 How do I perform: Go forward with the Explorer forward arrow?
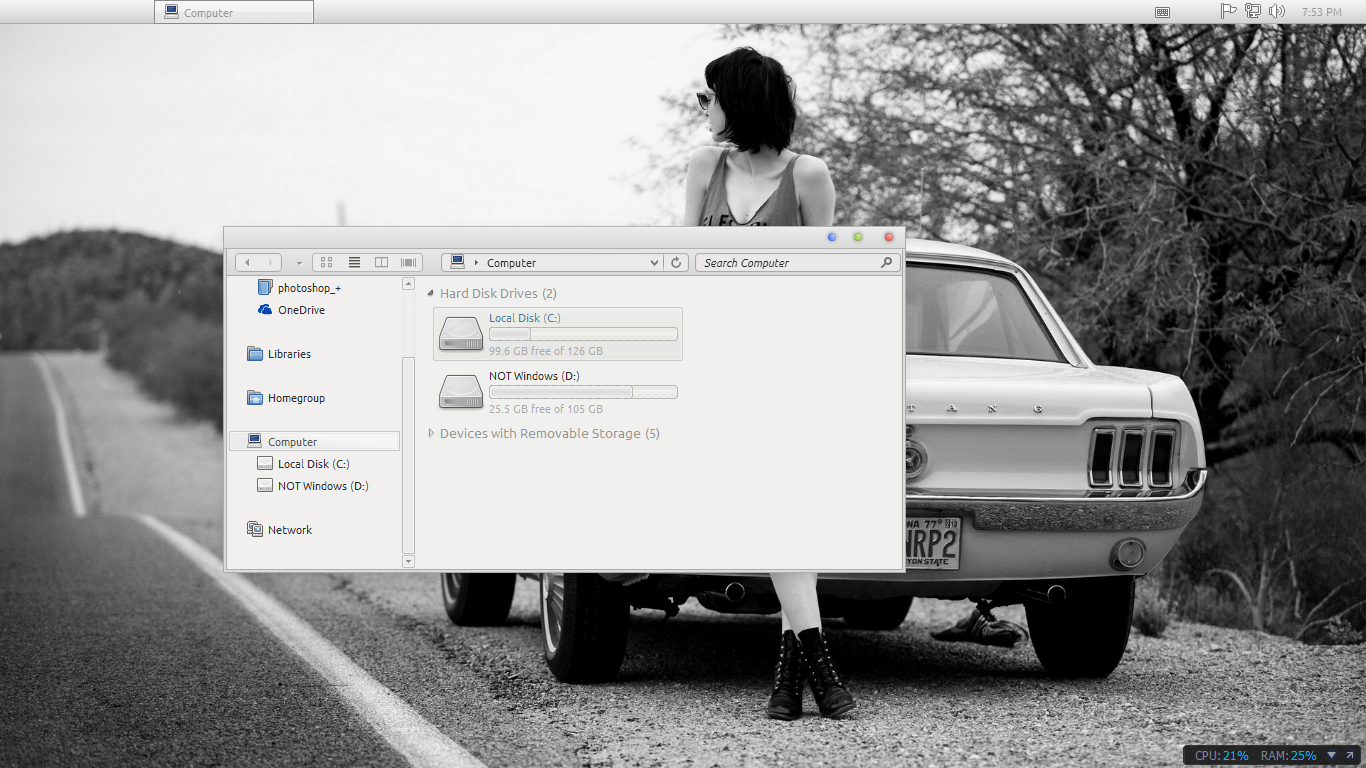tap(271, 263)
